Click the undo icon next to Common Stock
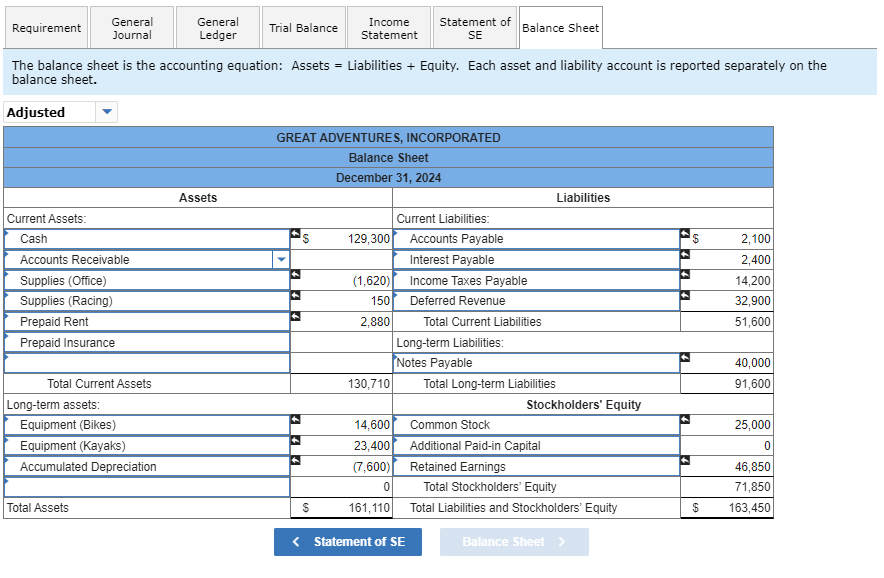Viewport: 884px width, 578px height. (684, 418)
